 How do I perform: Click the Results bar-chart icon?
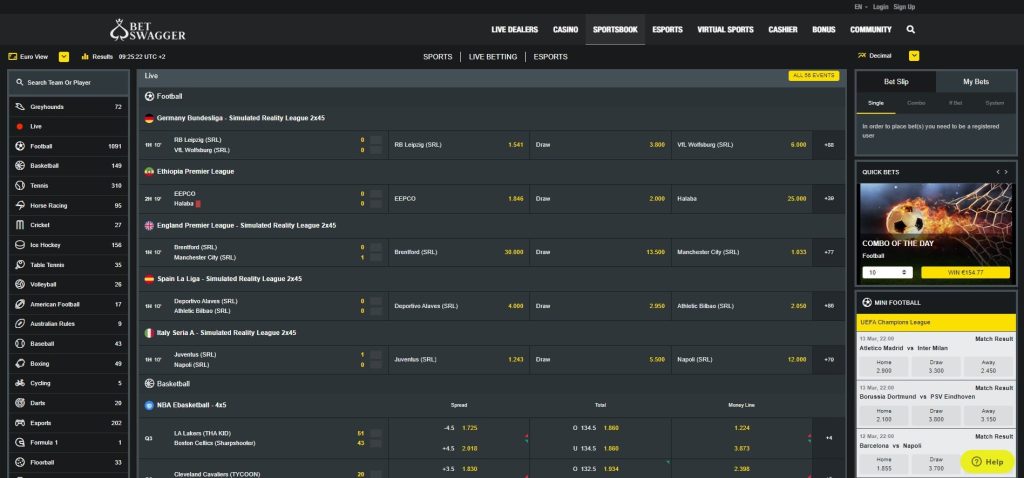point(85,56)
